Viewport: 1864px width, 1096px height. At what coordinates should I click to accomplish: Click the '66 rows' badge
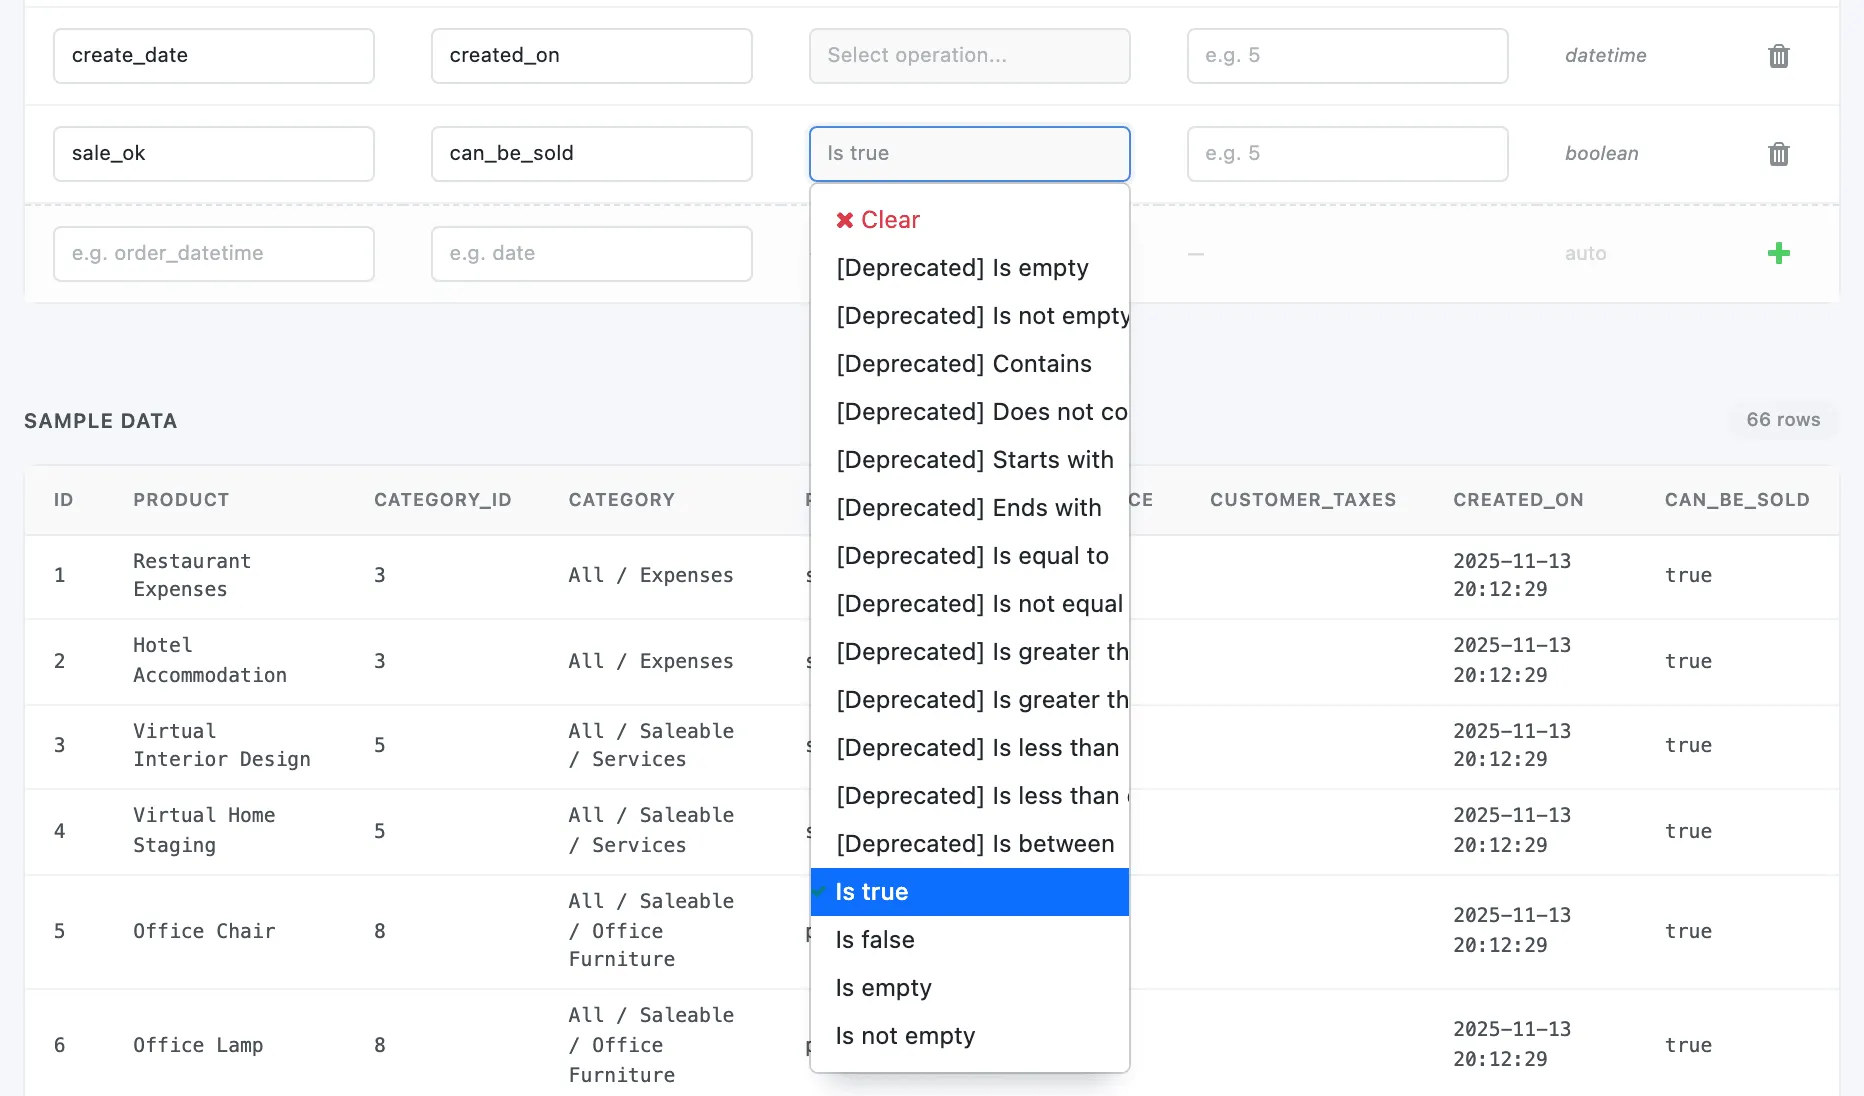click(x=1783, y=420)
